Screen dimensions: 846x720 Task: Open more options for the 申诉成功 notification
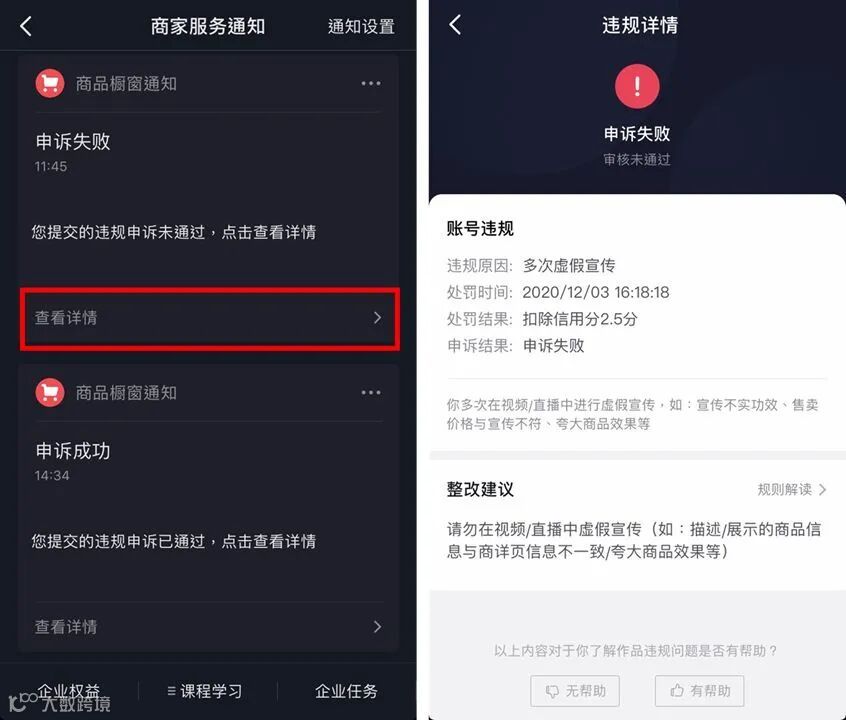tap(371, 393)
